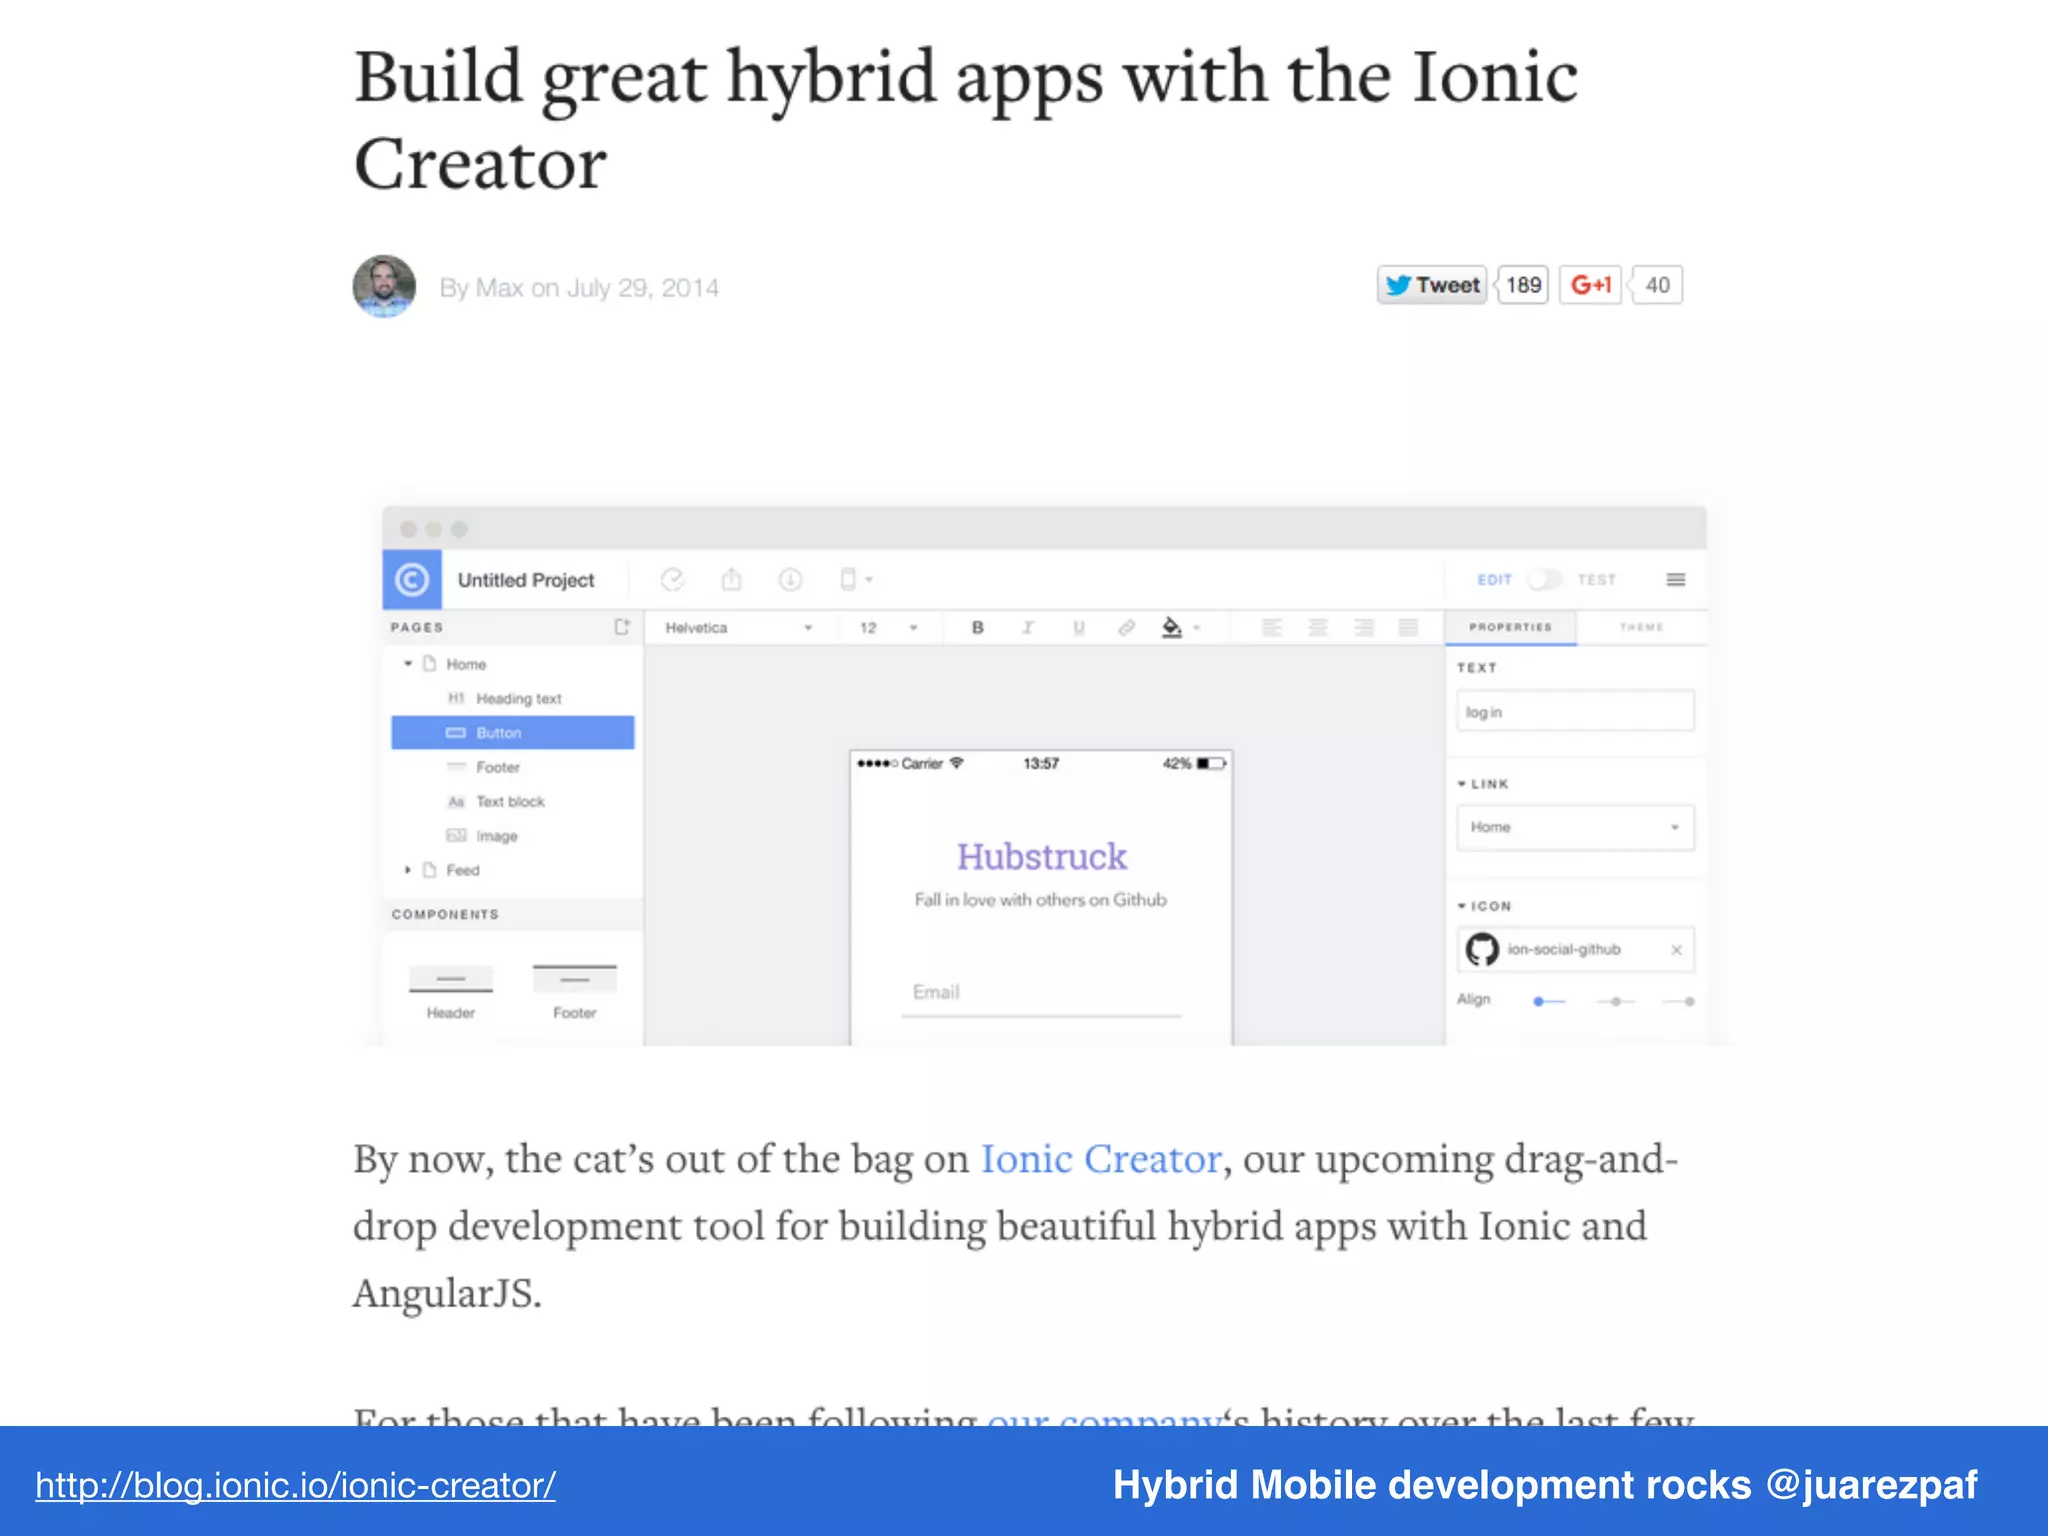Open the Helvetica font dropdown

[739, 628]
